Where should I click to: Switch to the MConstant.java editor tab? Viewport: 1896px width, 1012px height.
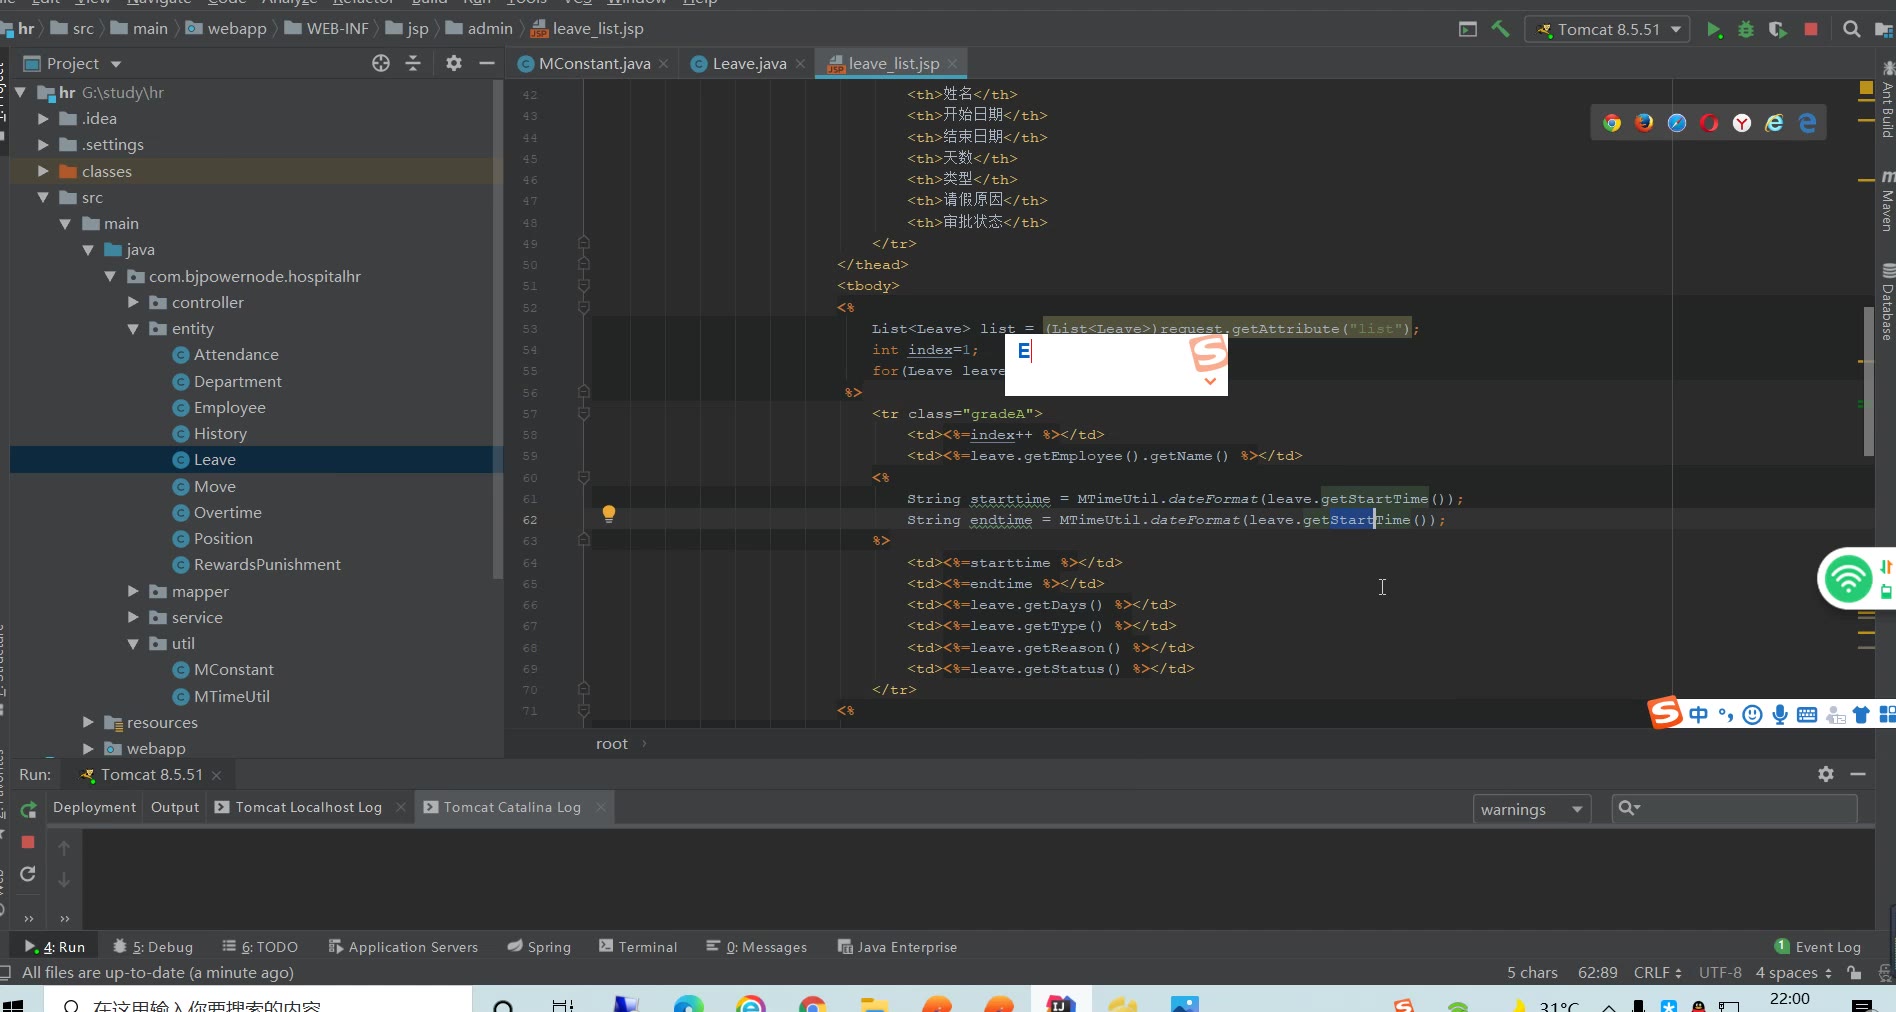(x=593, y=64)
